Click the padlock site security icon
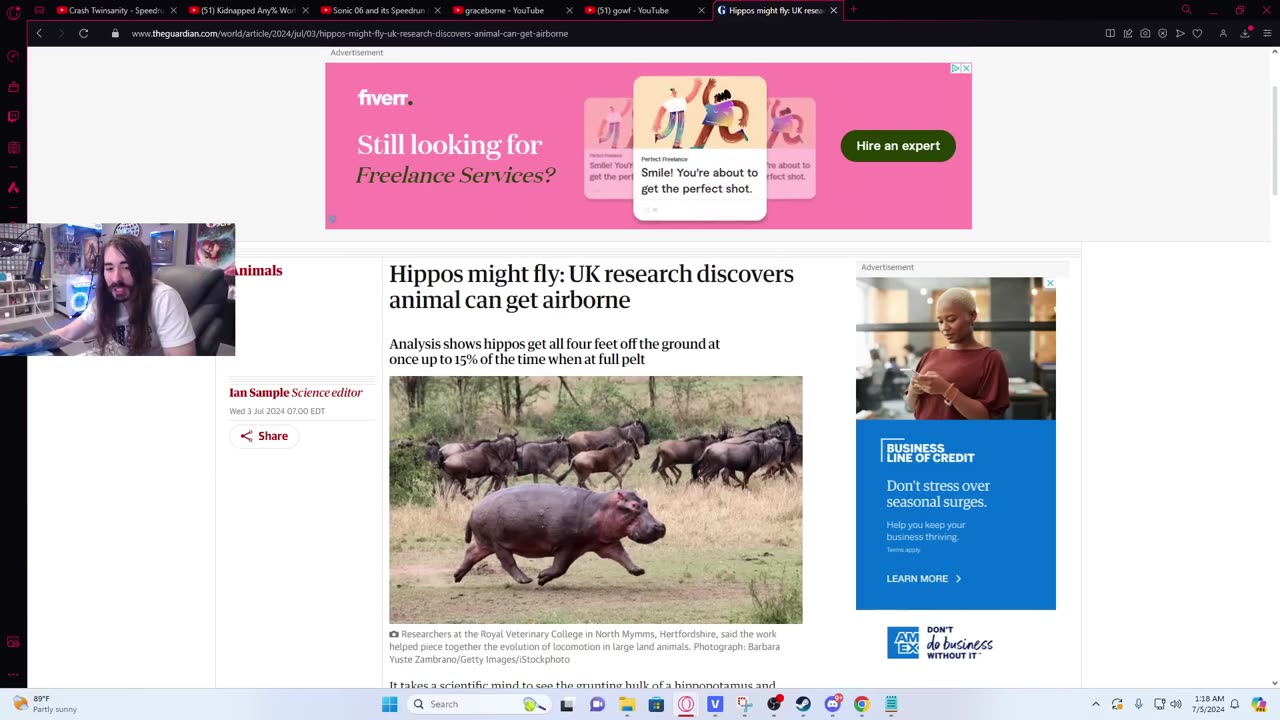The width and height of the screenshot is (1280, 720). 115,33
